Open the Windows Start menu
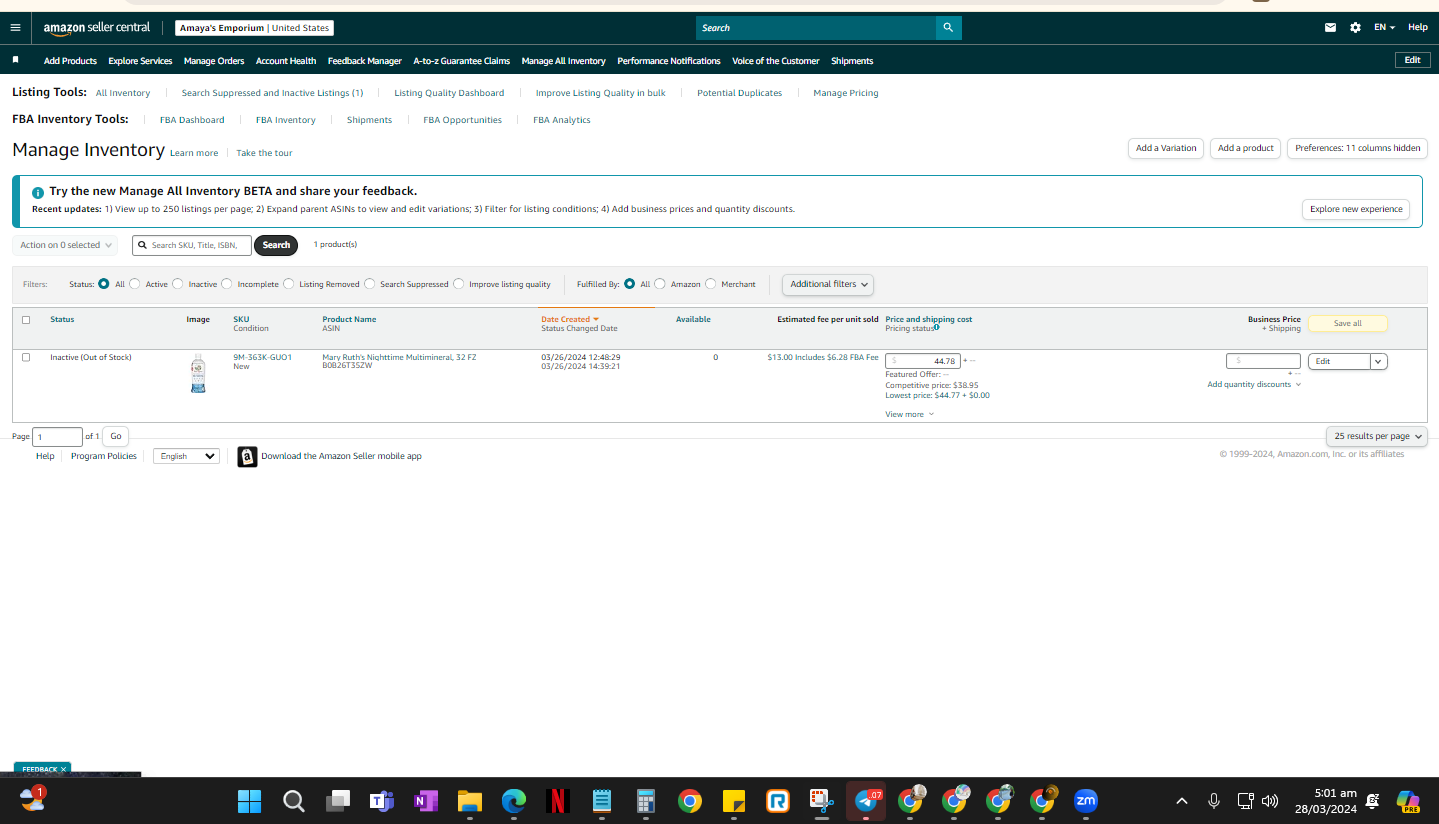This screenshot has height=824, width=1439. click(249, 801)
